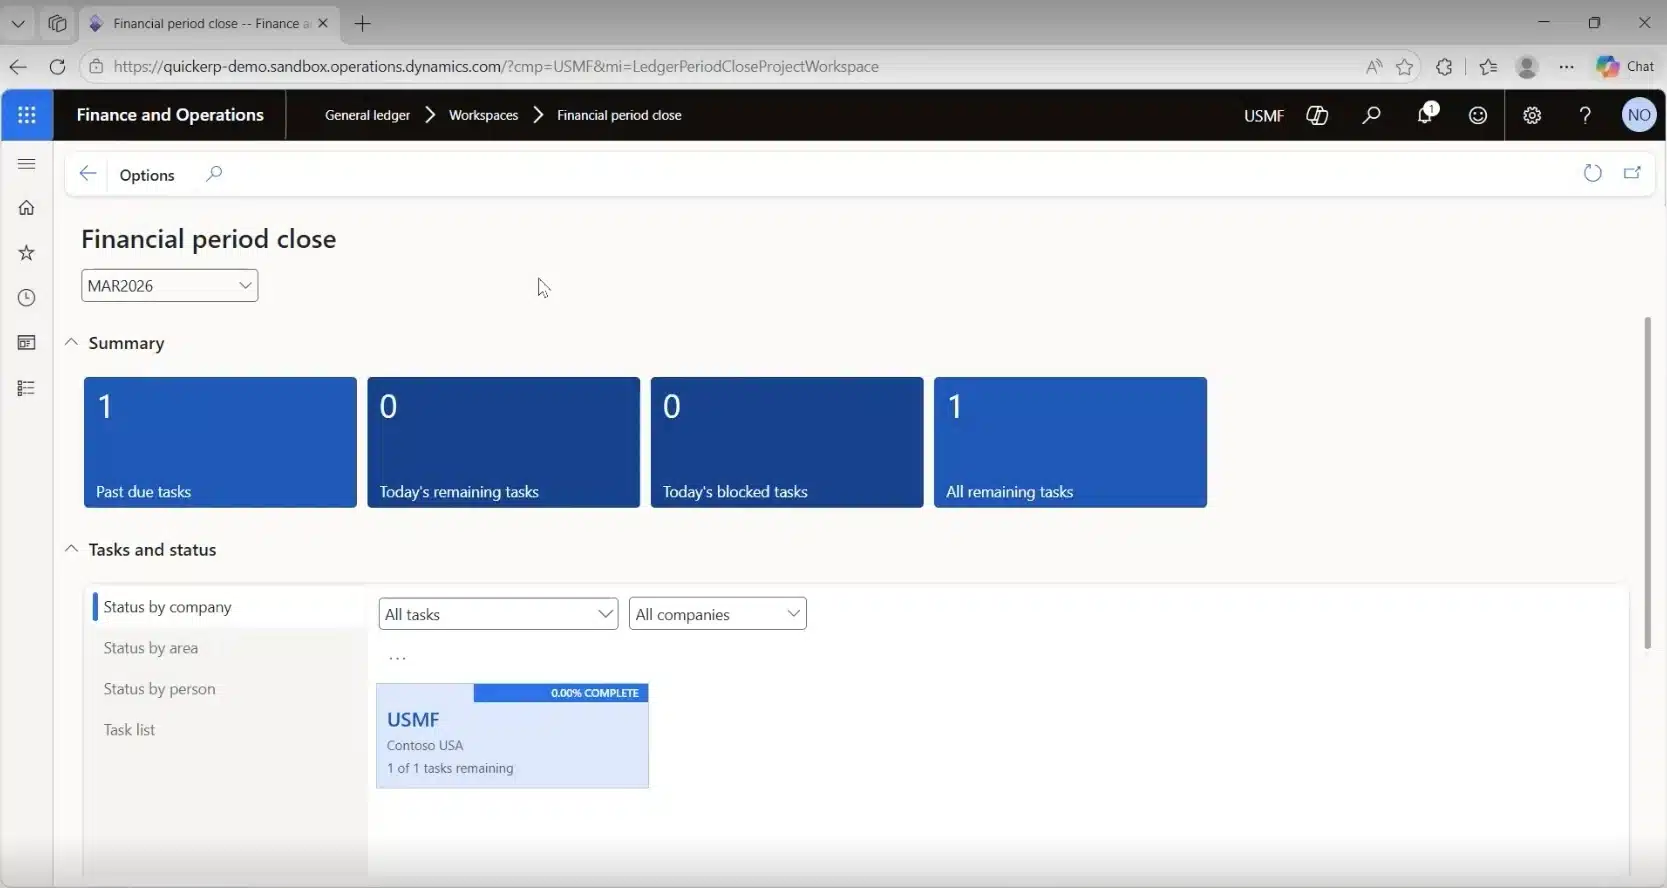Viewport: 1667px width, 888px height.
Task: Open Workspaces icon in left sidebar
Action: click(x=27, y=343)
